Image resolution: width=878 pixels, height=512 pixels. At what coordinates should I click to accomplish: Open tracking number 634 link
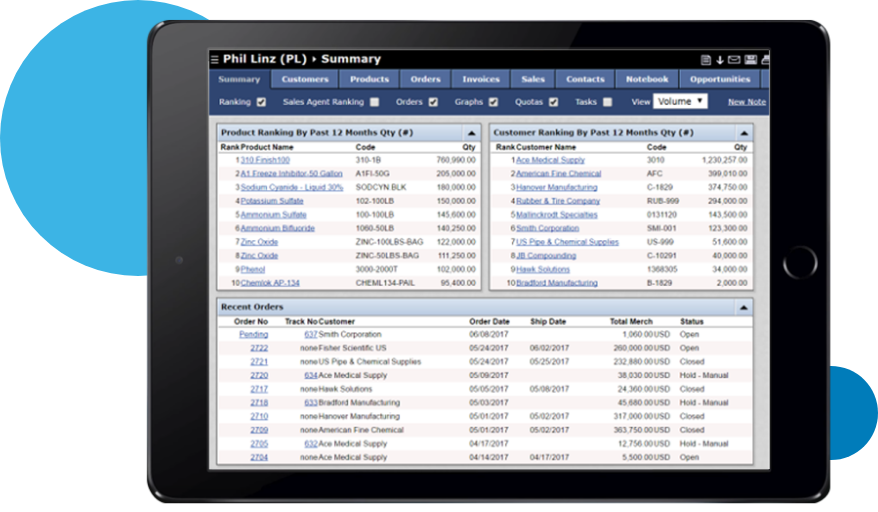pyautogui.click(x=311, y=375)
